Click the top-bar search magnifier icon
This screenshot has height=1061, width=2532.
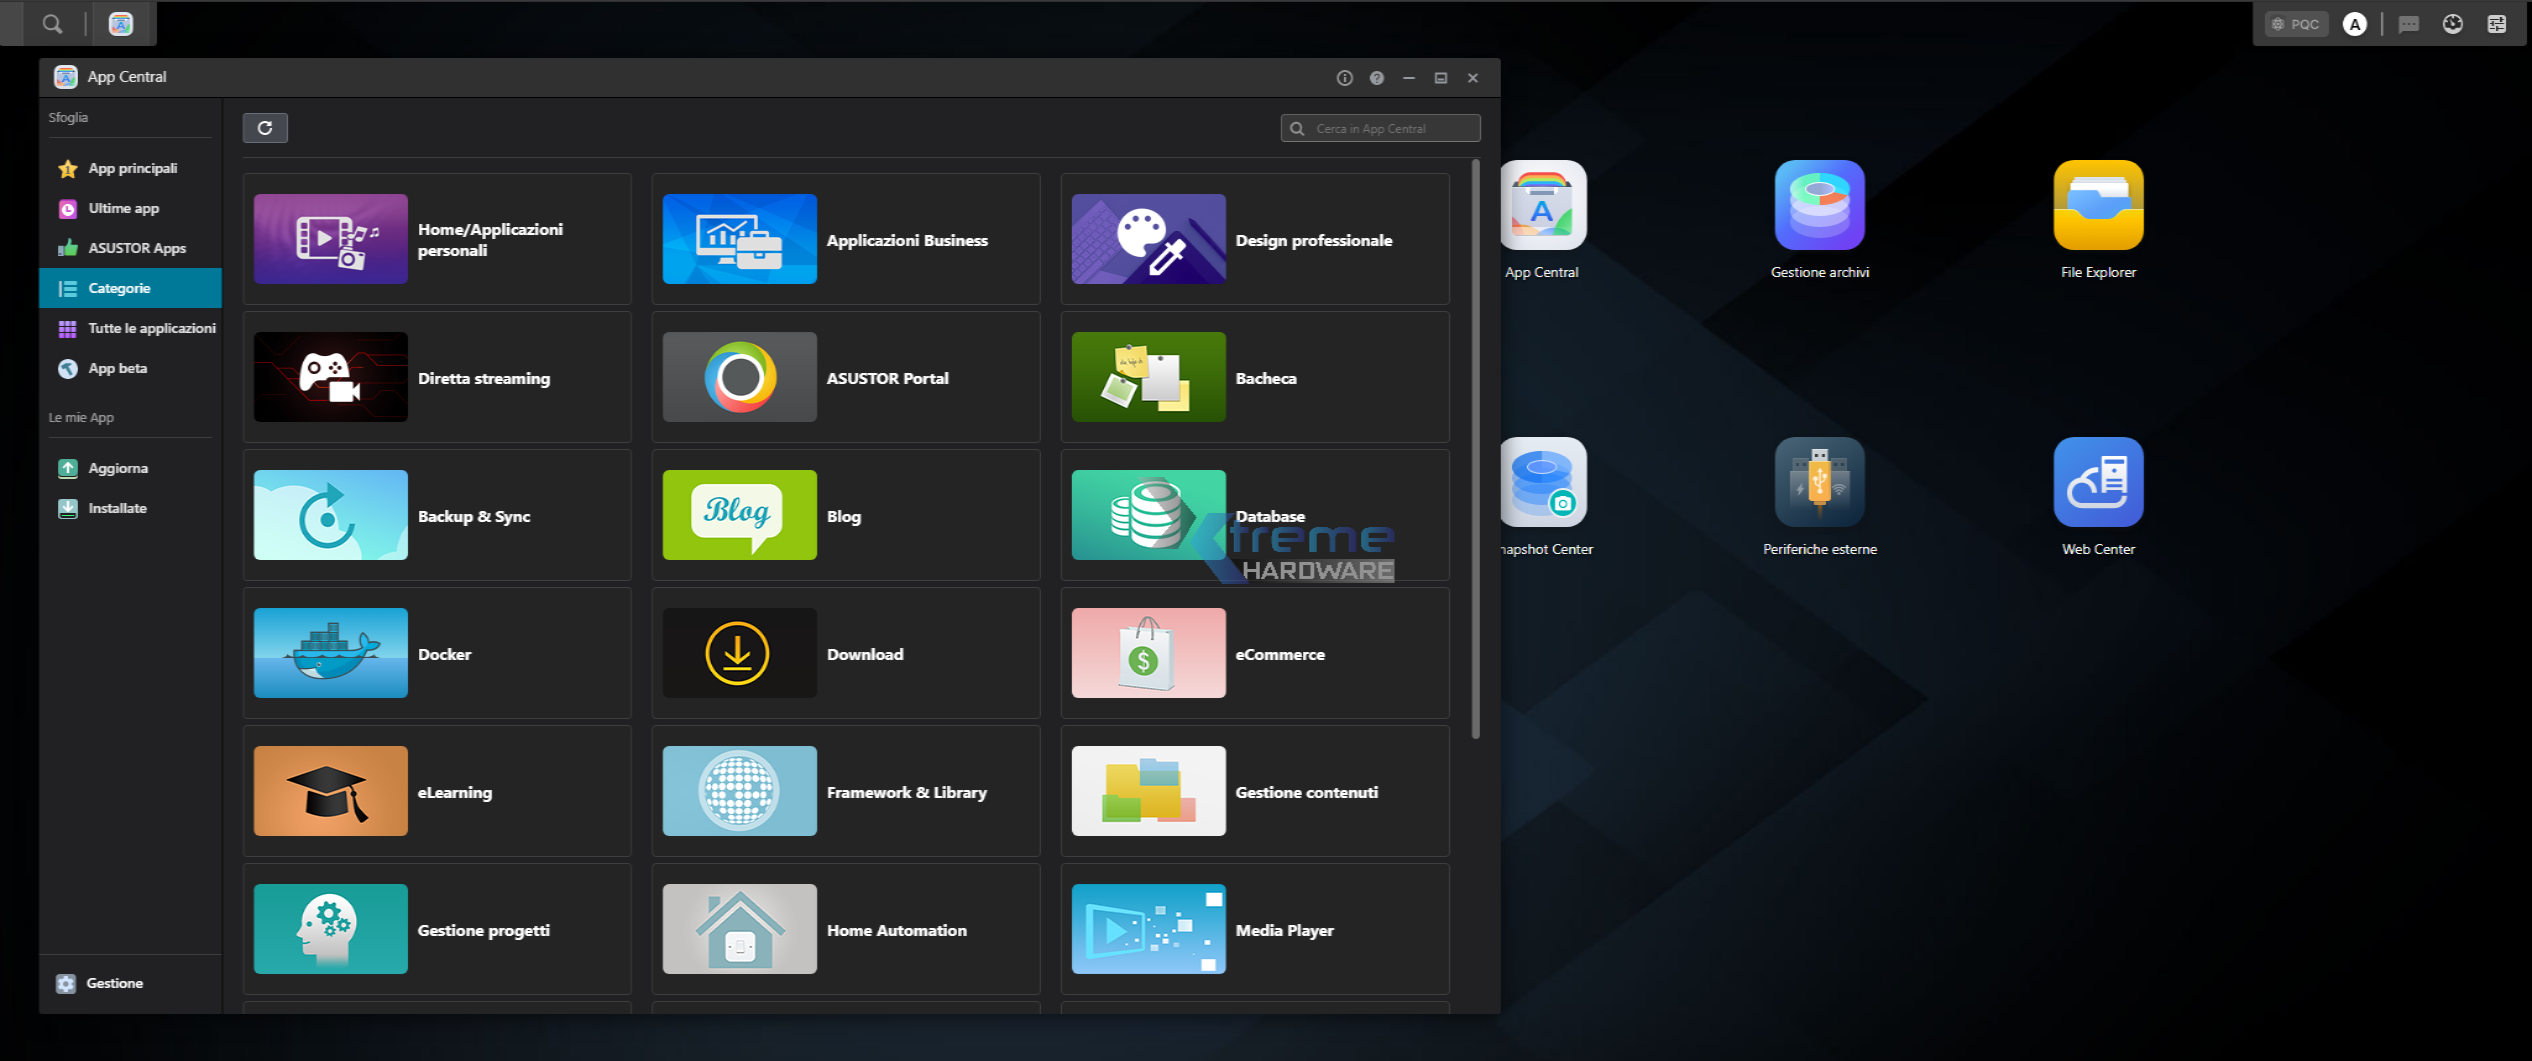[x=52, y=24]
